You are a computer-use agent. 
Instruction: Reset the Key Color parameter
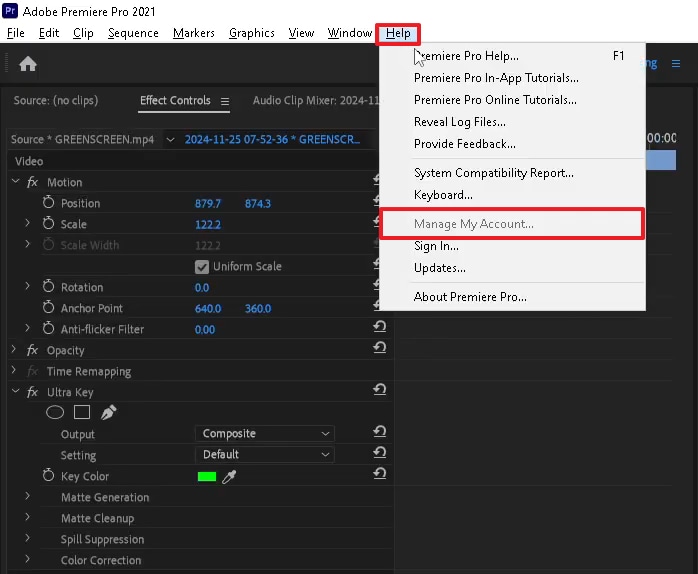pyautogui.click(x=380, y=473)
